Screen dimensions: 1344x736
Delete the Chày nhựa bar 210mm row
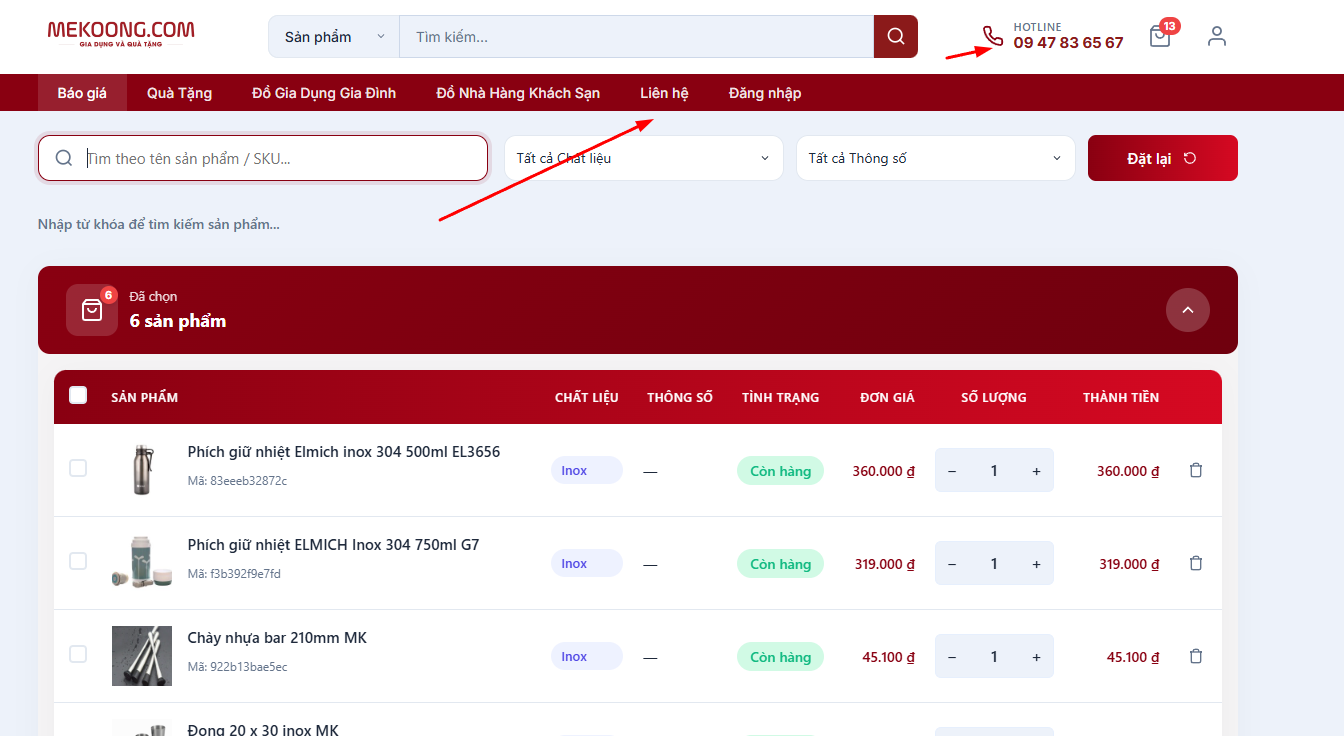point(1195,656)
